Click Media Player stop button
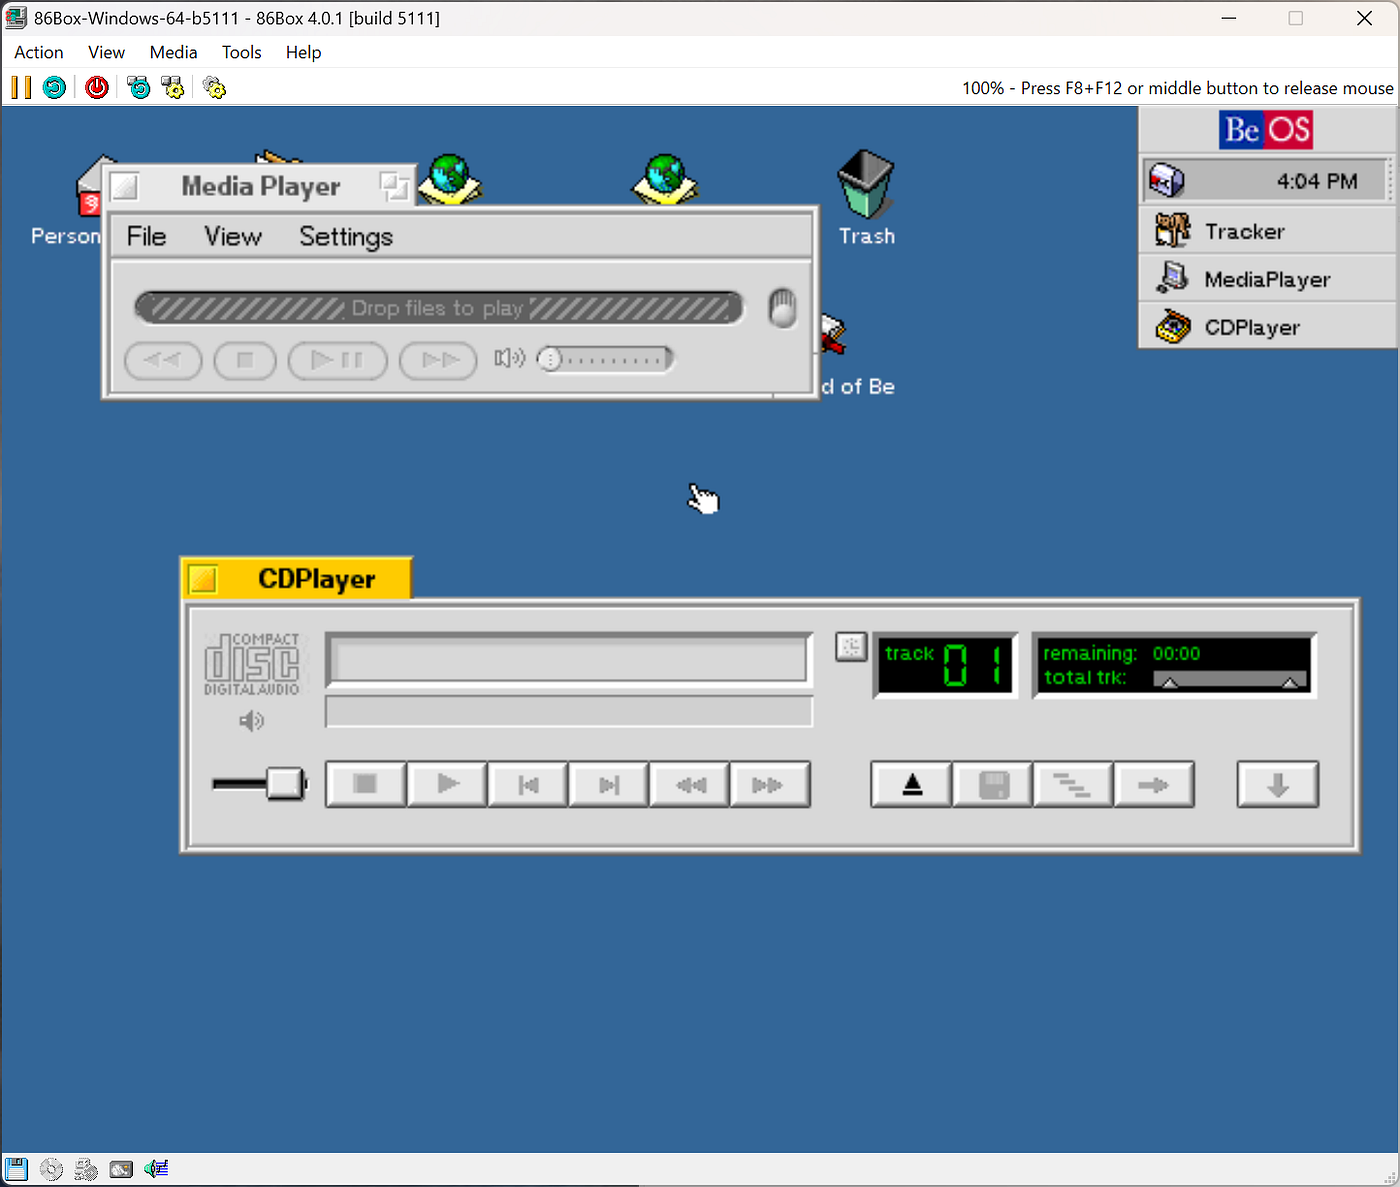1400x1187 pixels. [245, 360]
